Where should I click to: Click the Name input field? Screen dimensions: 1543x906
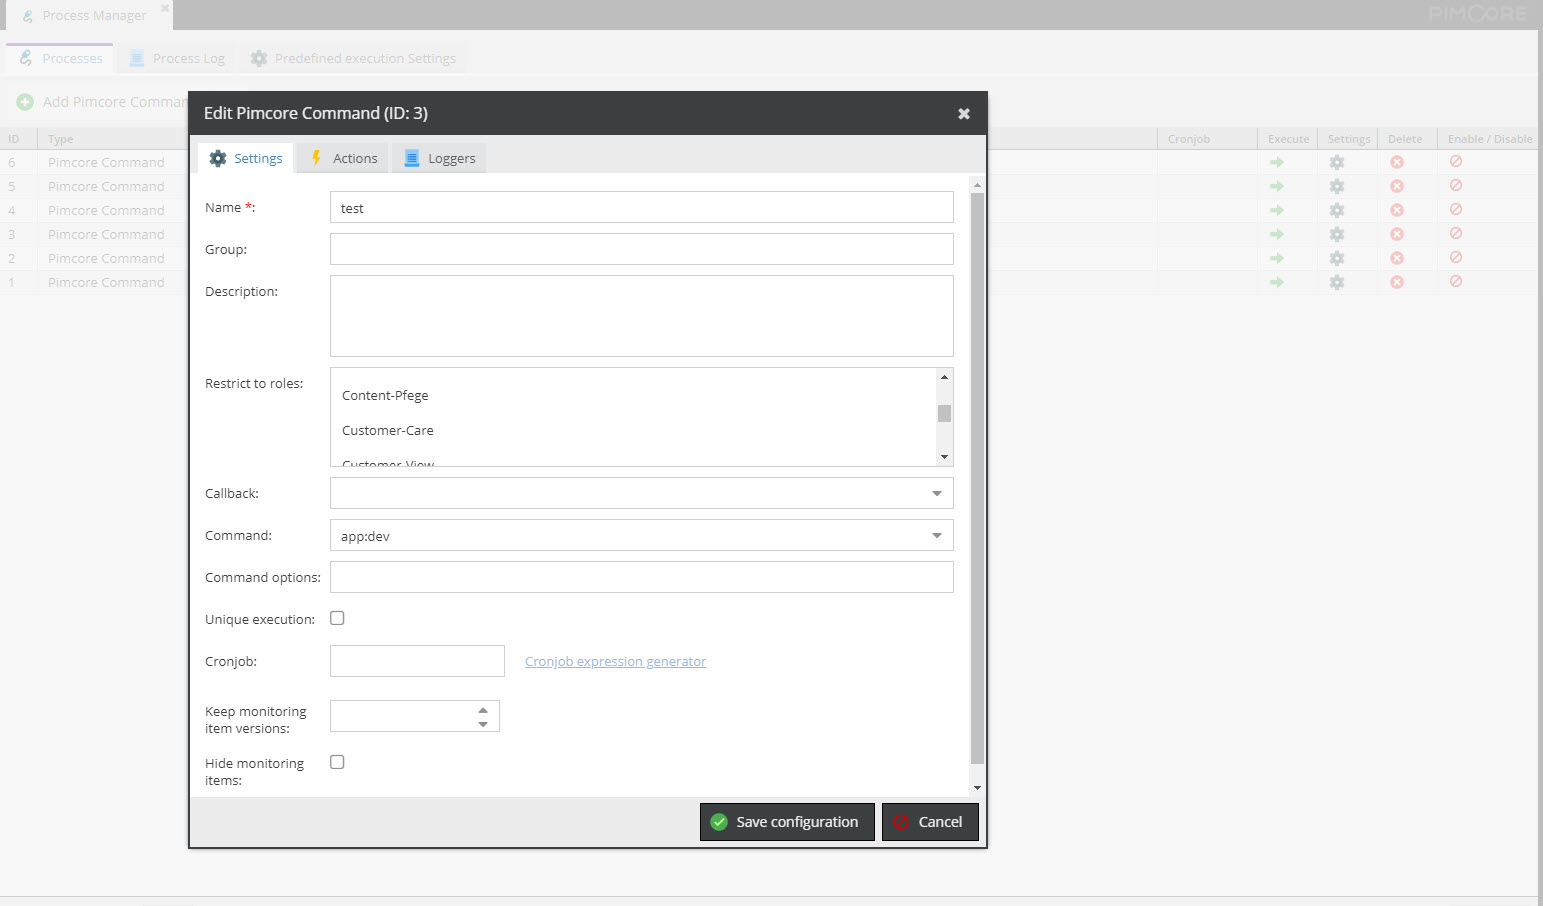click(x=642, y=207)
